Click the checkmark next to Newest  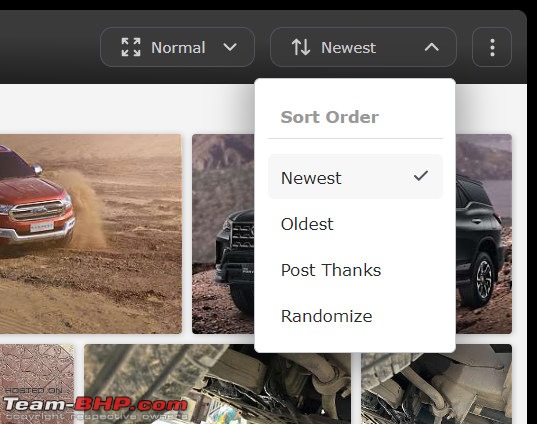(421, 176)
